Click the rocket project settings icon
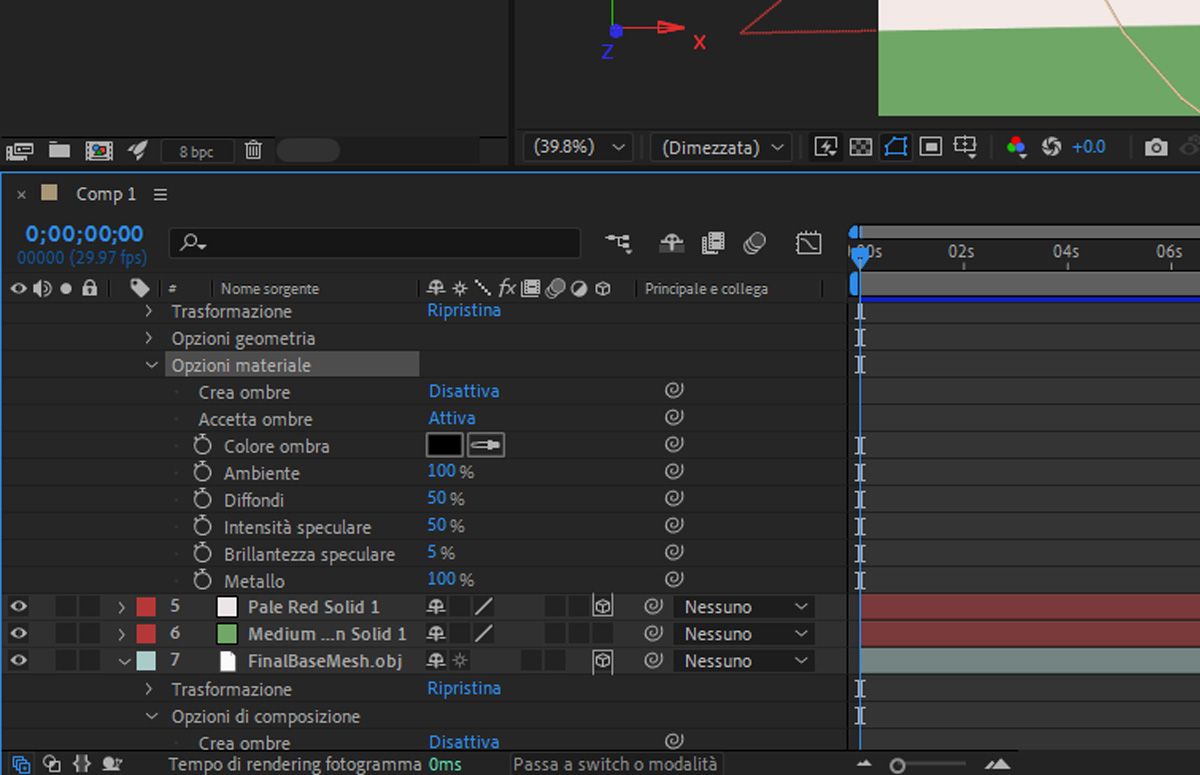The image size is (1200, 775). 138,150
